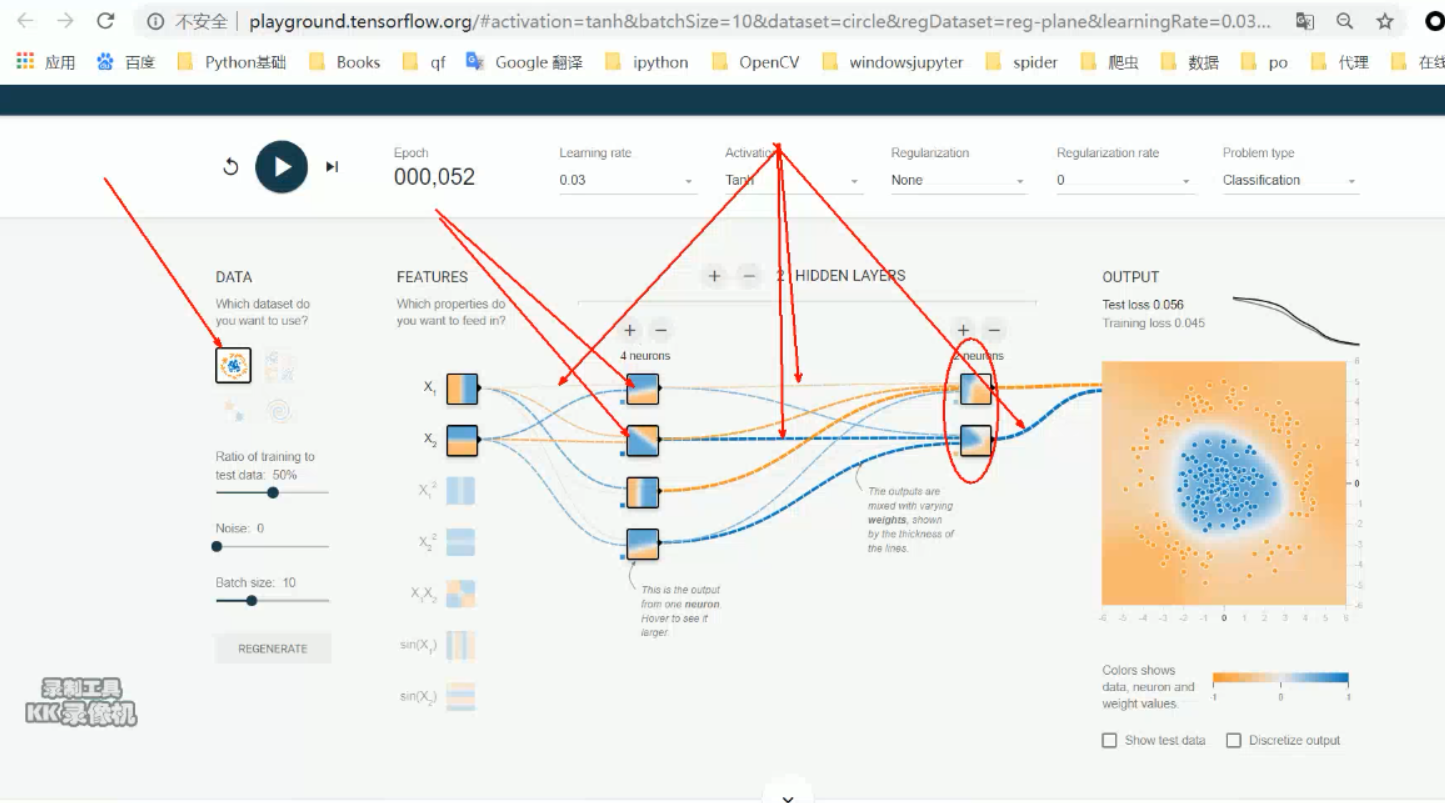Screen dimensions: 1445x803
Task: Open the Regularization dropdown
Action: tap(958, 181)
